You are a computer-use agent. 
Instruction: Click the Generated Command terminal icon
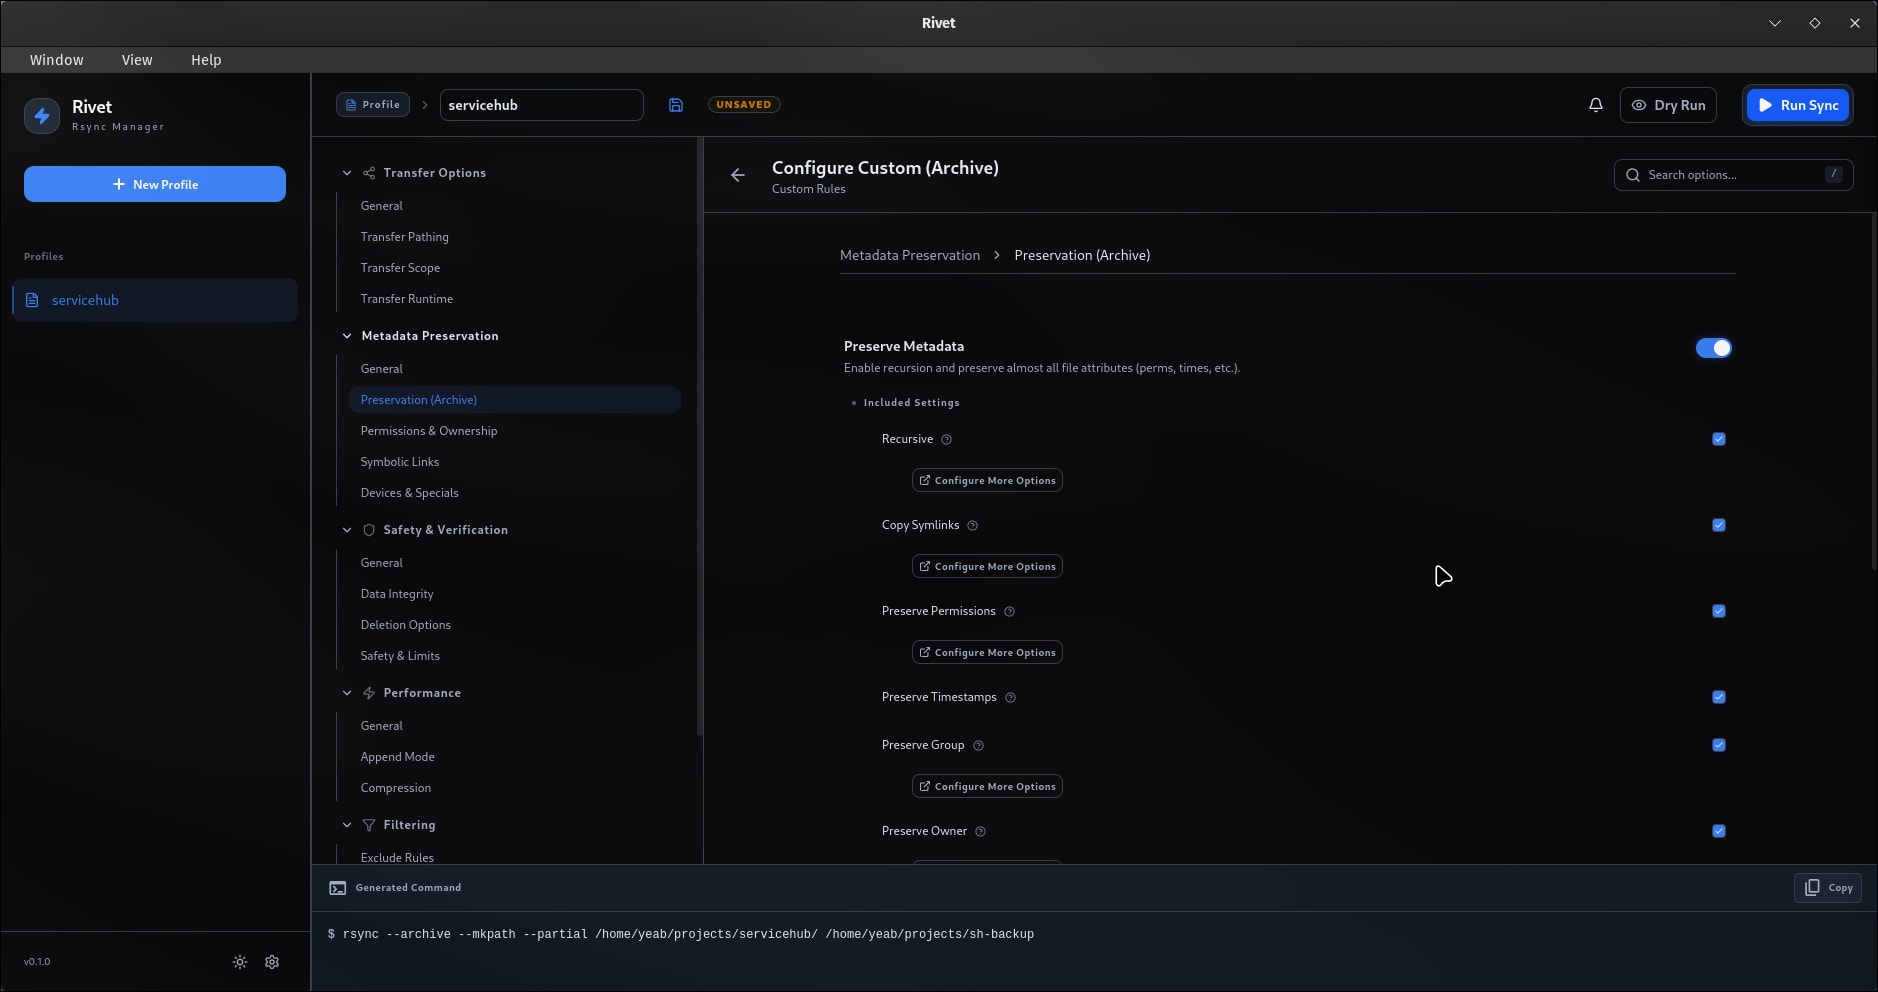coord(338,888)
